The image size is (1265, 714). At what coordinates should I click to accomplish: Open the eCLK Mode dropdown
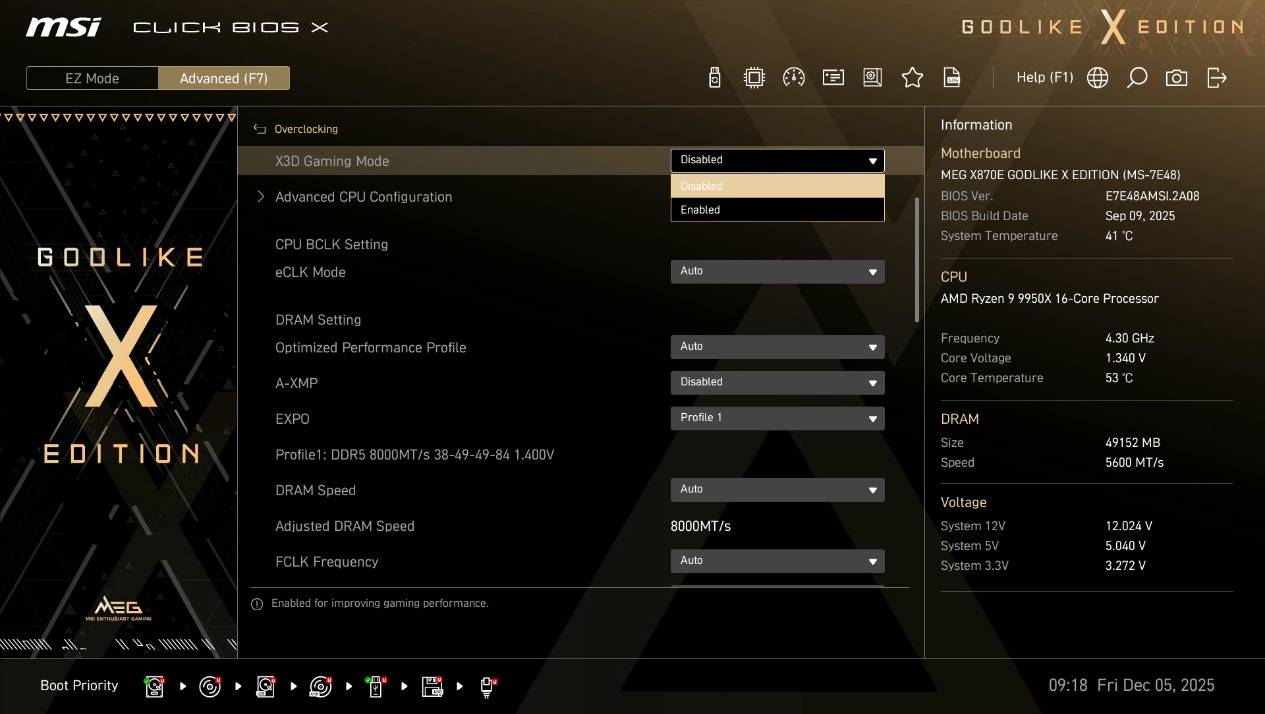point(777,271)
